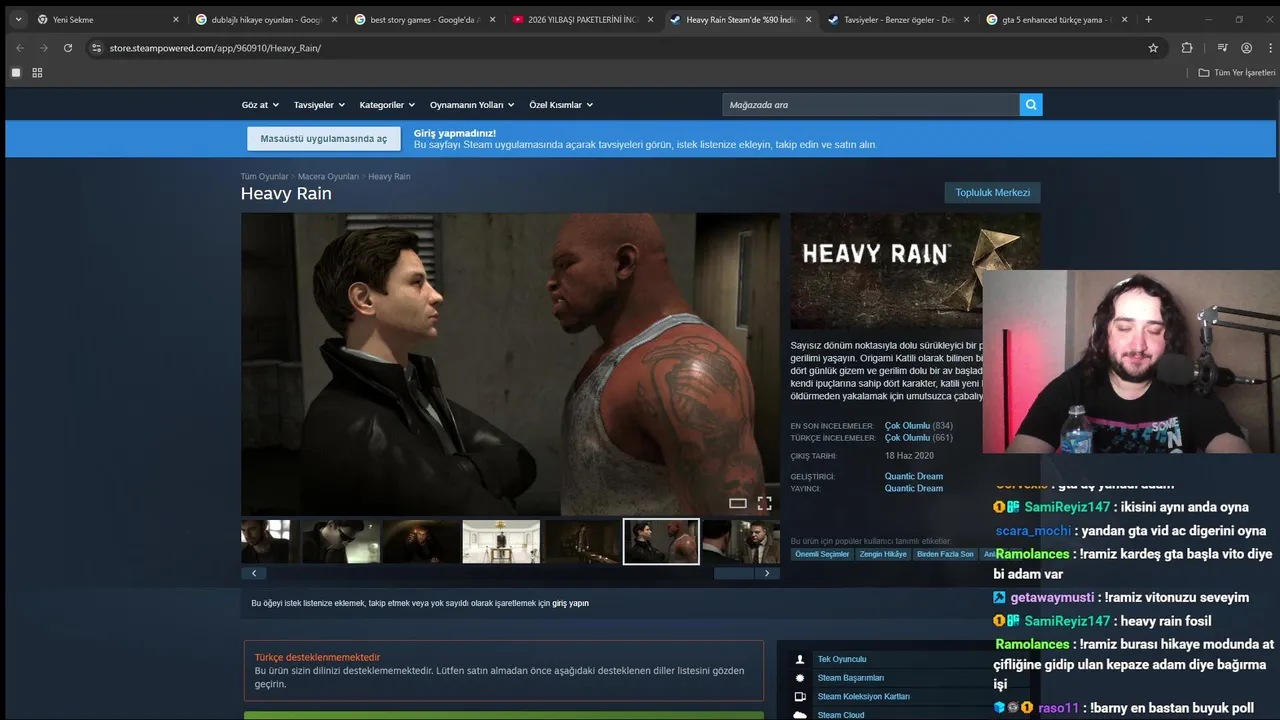1280x720 pixels.
Task: Click the browser address bar URL
Action: [x=215, y=48]
